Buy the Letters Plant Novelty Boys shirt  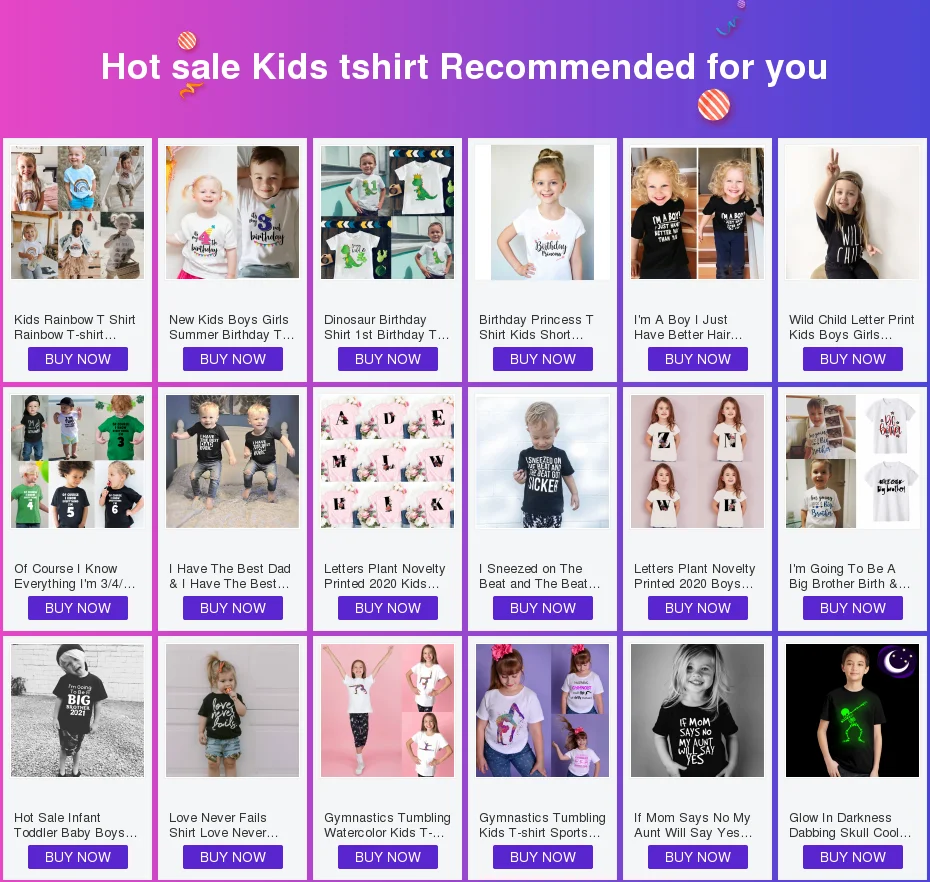(698, 608)
